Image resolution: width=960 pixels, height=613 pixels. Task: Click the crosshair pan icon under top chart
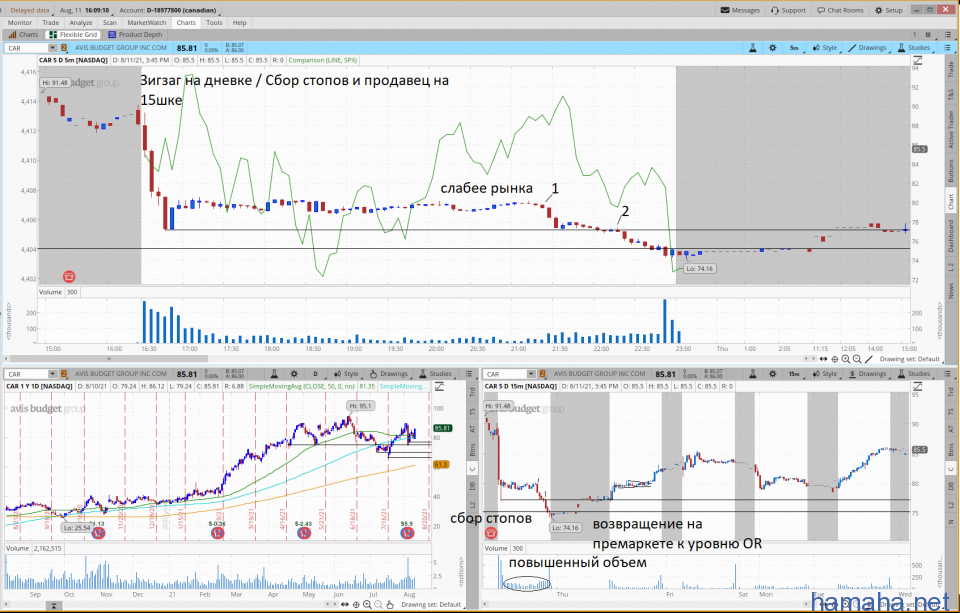[834, 359]
